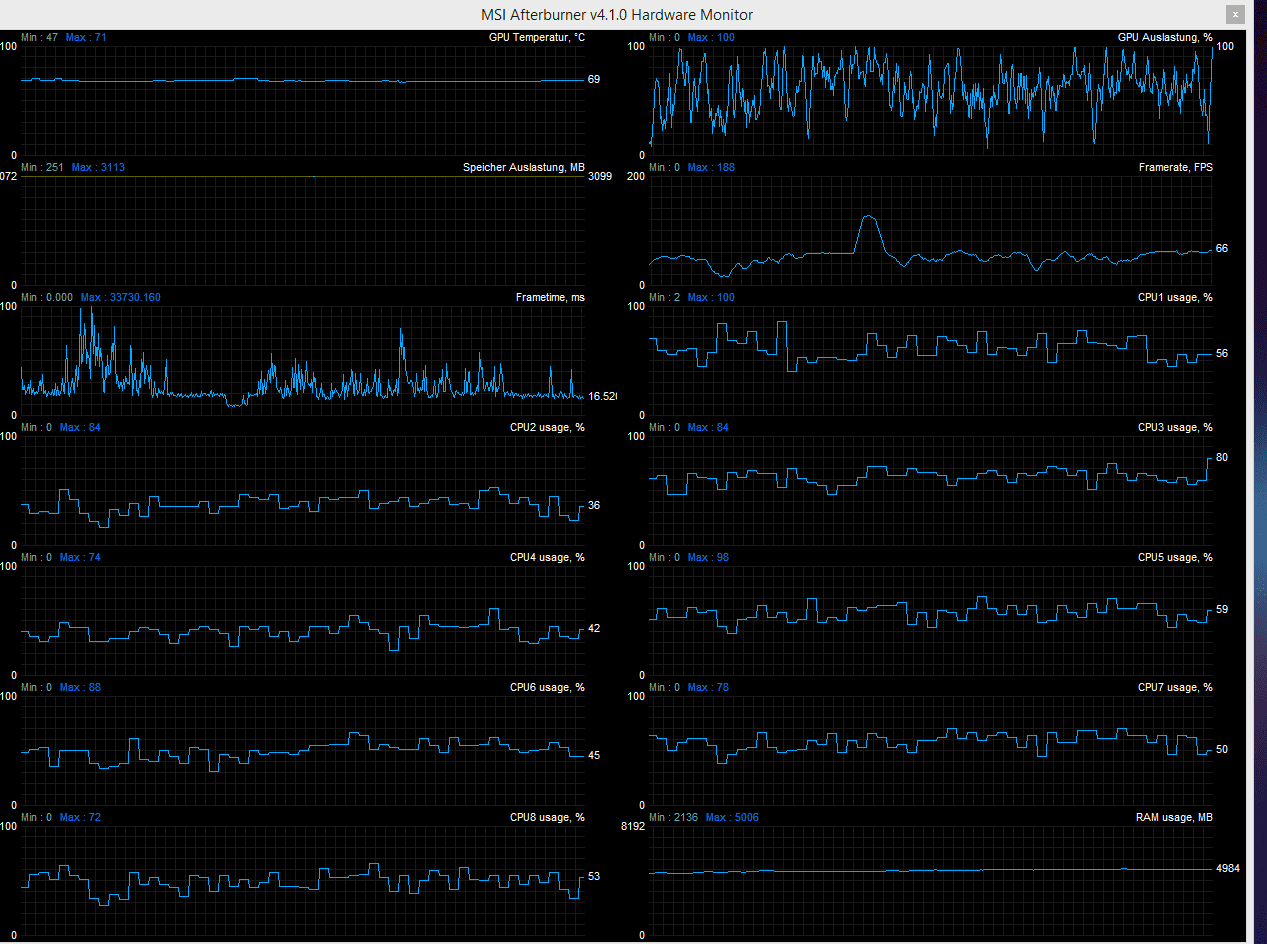Click the current CPU6 value 45
This screenshot has width=1267, height=944.
coord(594,755)
